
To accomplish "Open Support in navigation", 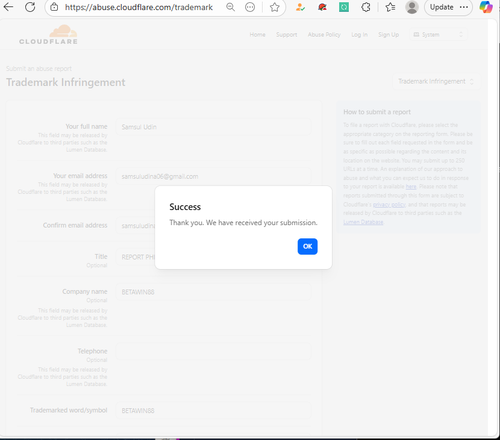I will (x=287, y=35).
